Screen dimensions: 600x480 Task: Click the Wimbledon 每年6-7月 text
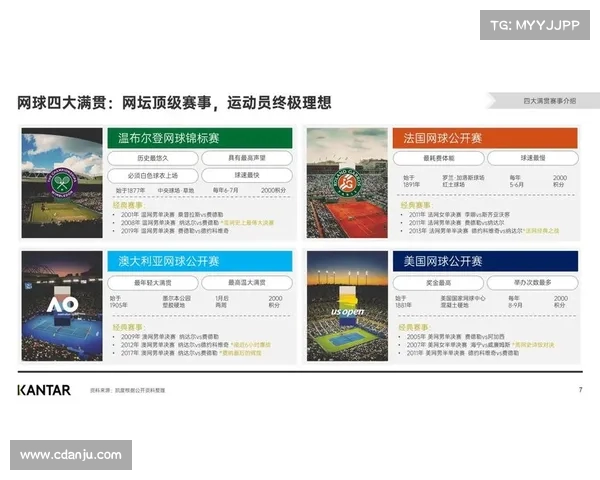click(225, 190)
